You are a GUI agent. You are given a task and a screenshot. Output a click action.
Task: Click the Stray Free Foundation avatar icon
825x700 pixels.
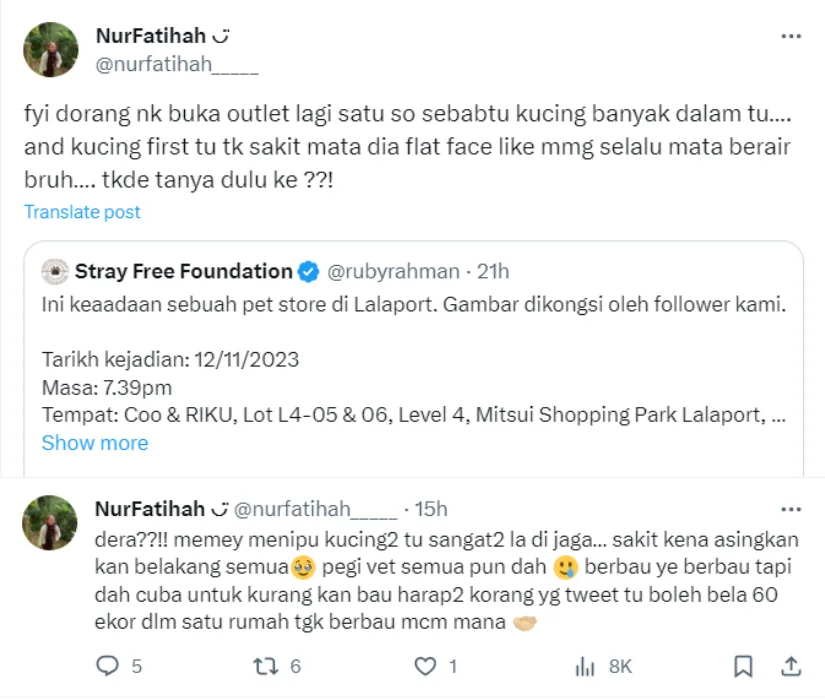click(x=55, y=271)
